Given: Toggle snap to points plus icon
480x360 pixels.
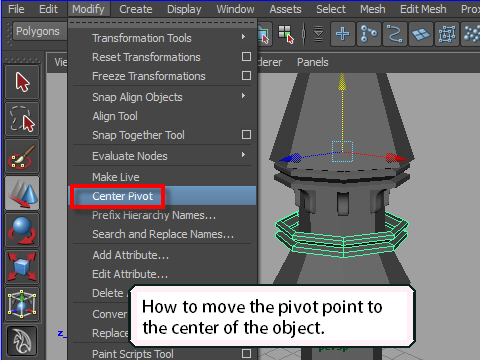Looking at the screenshot, I should coord(343,34).
